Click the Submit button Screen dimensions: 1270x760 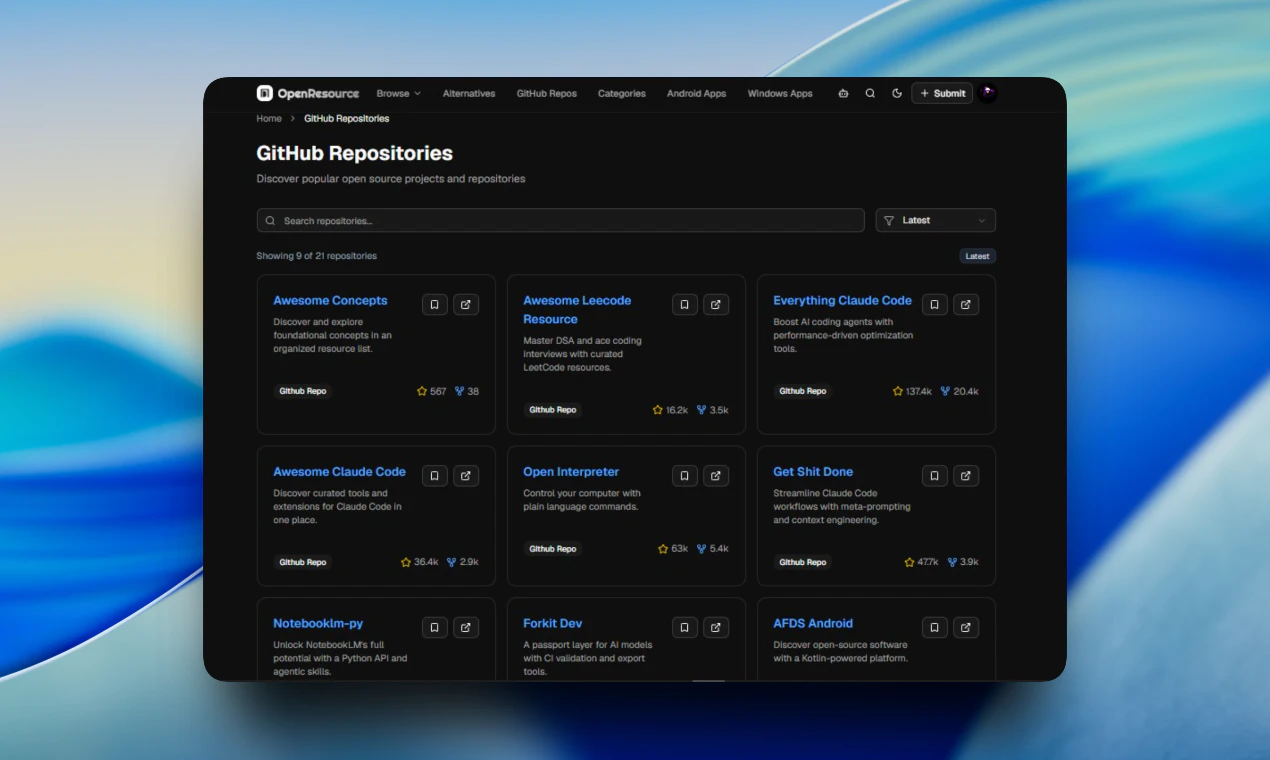click(941, 93)
